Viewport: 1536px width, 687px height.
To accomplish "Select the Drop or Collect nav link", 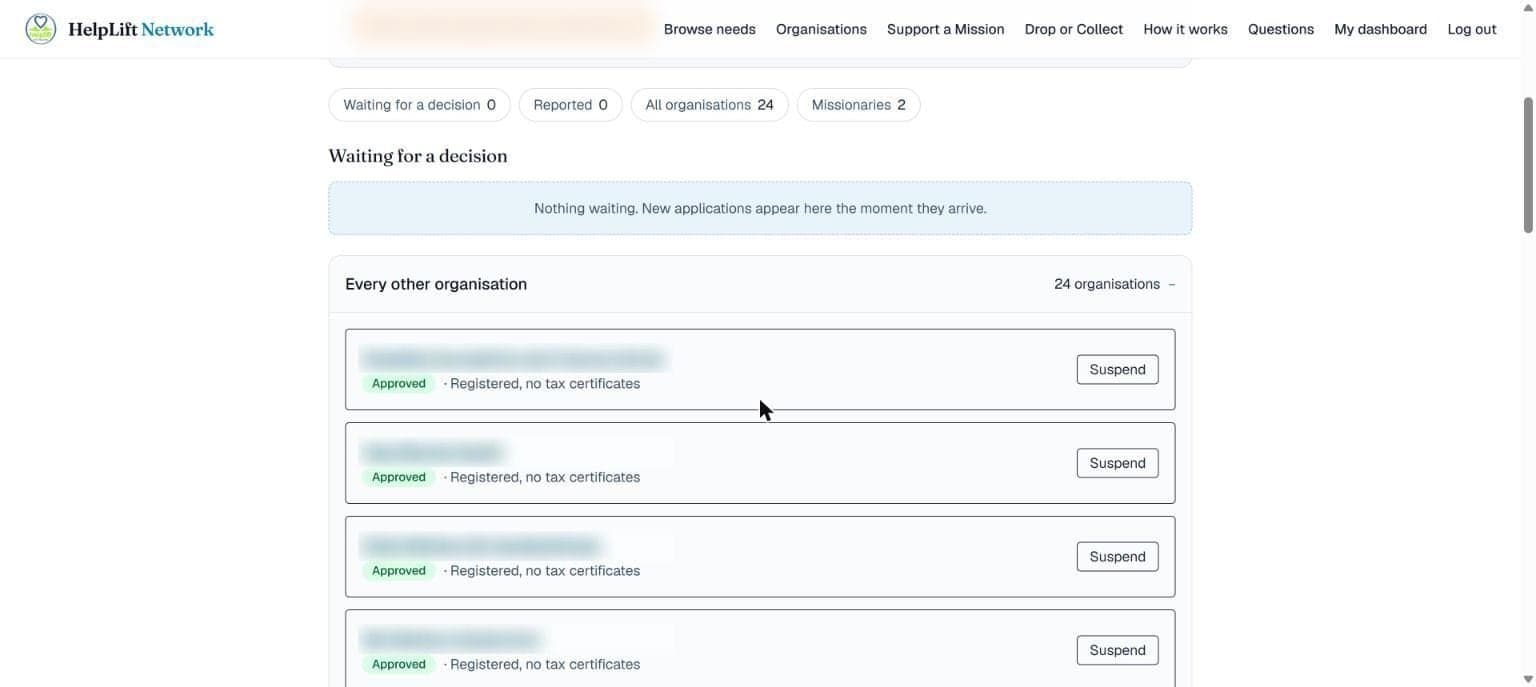I will (1073, 29).
